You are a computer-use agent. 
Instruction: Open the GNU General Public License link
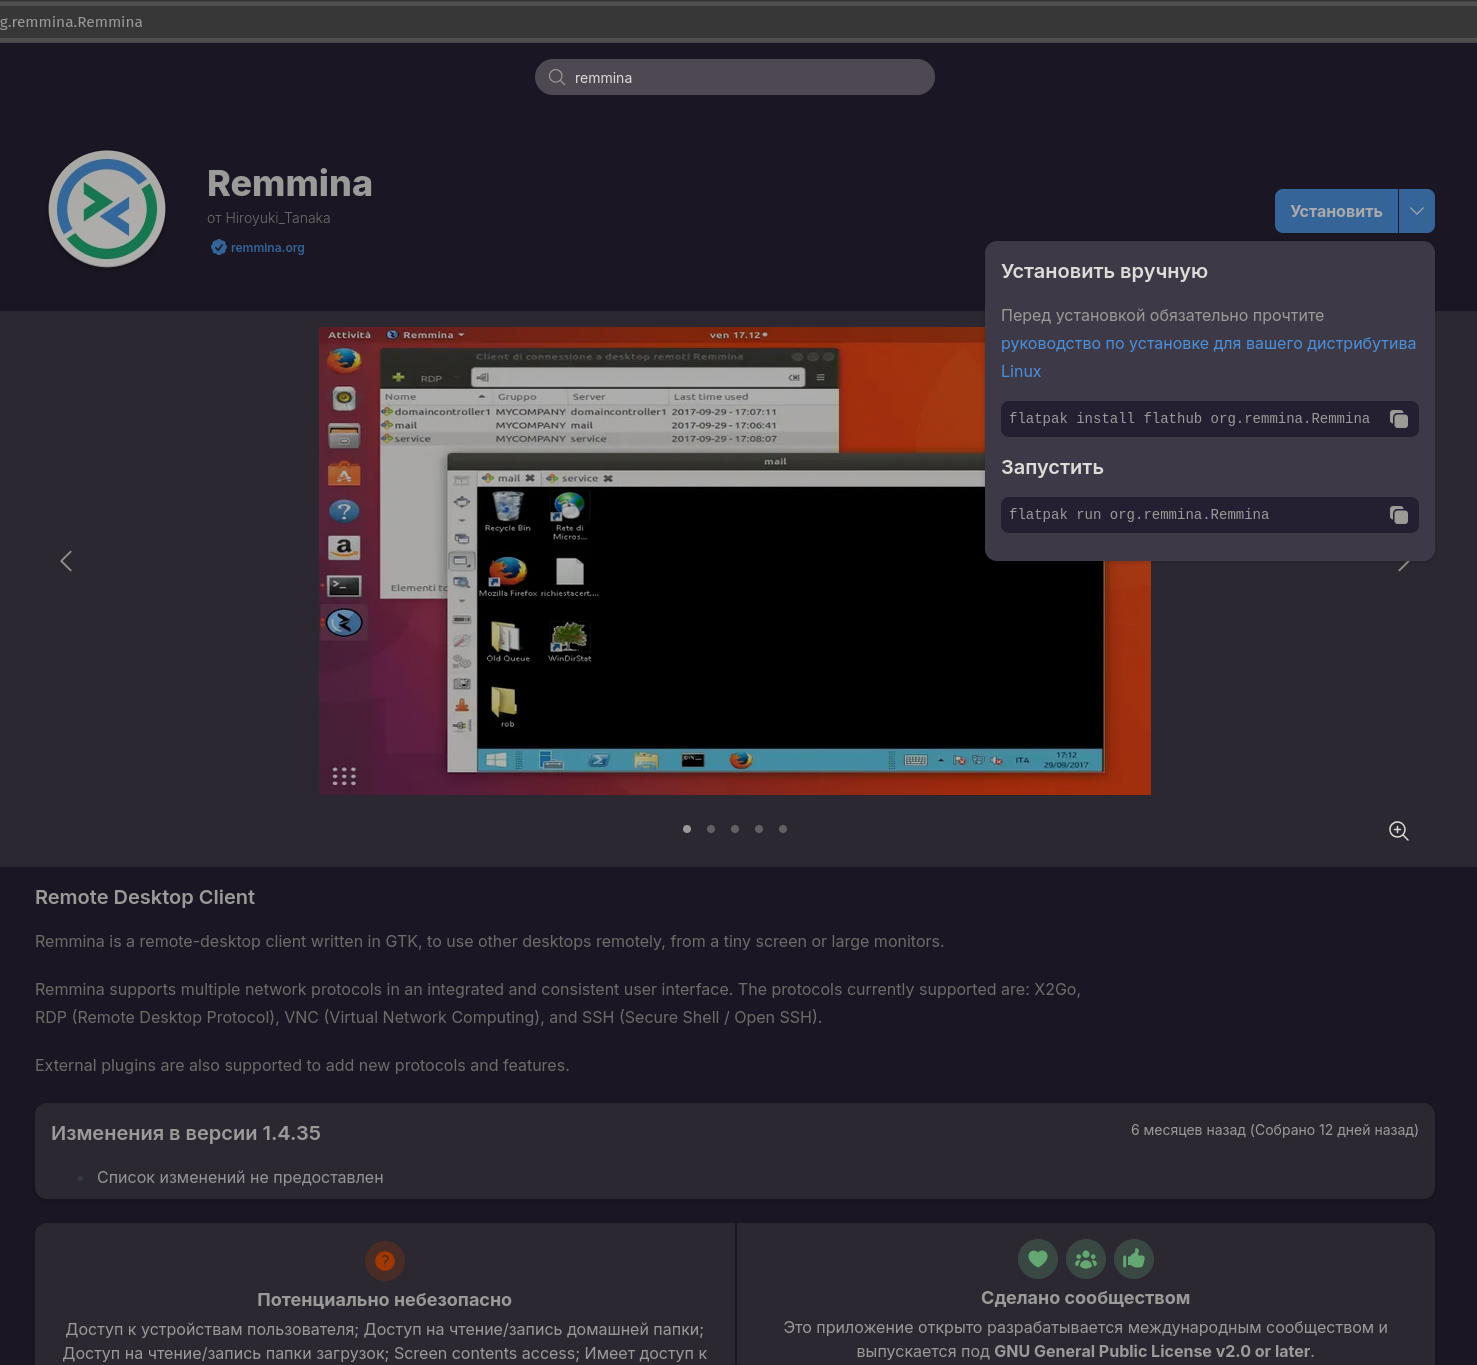pos(1152,1351)
